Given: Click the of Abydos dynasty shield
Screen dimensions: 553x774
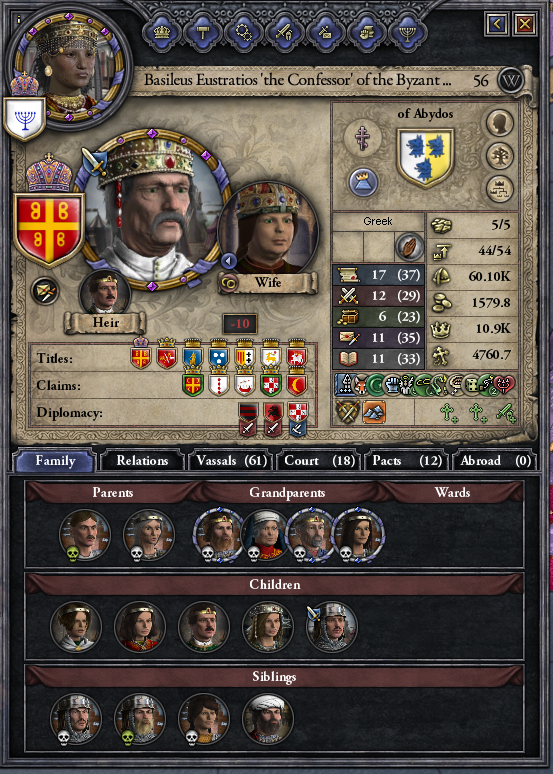Looking at the screenshot, I should [x=425, y=158].
